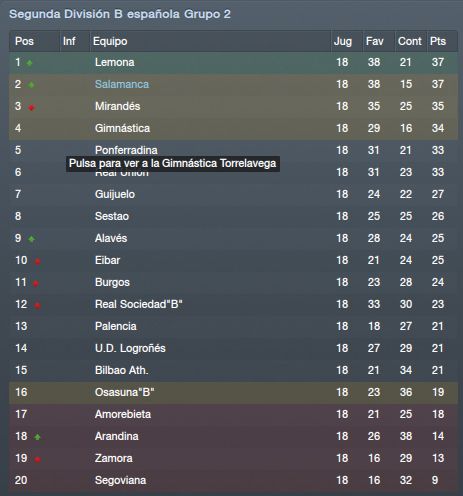The image size is (463, 496).
Task: Select the Ponferradina team name
Action: [x=126, y=150]
